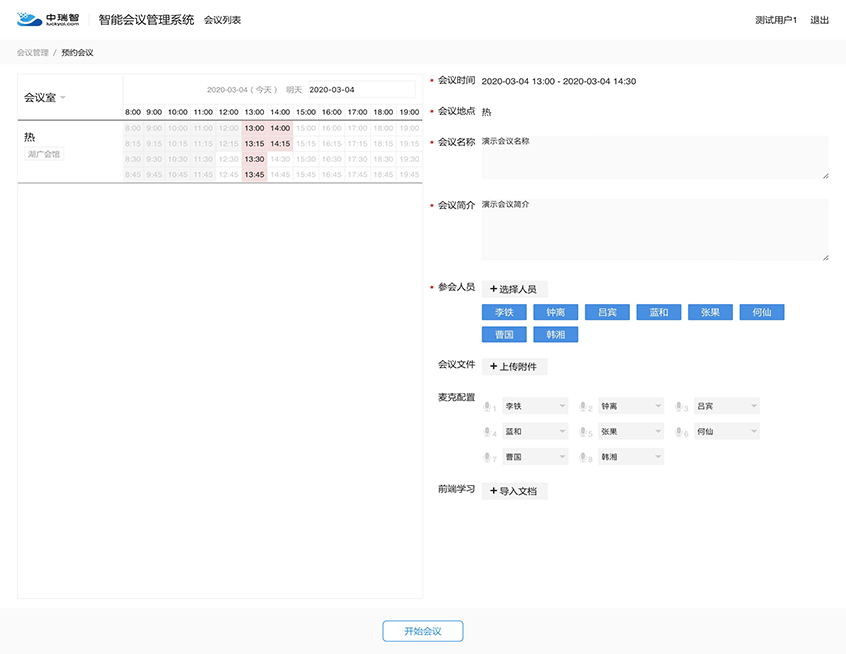Toggle the 14:15 time slot
The width and height of the screenshot is (846, 654).
click(280, 144)
